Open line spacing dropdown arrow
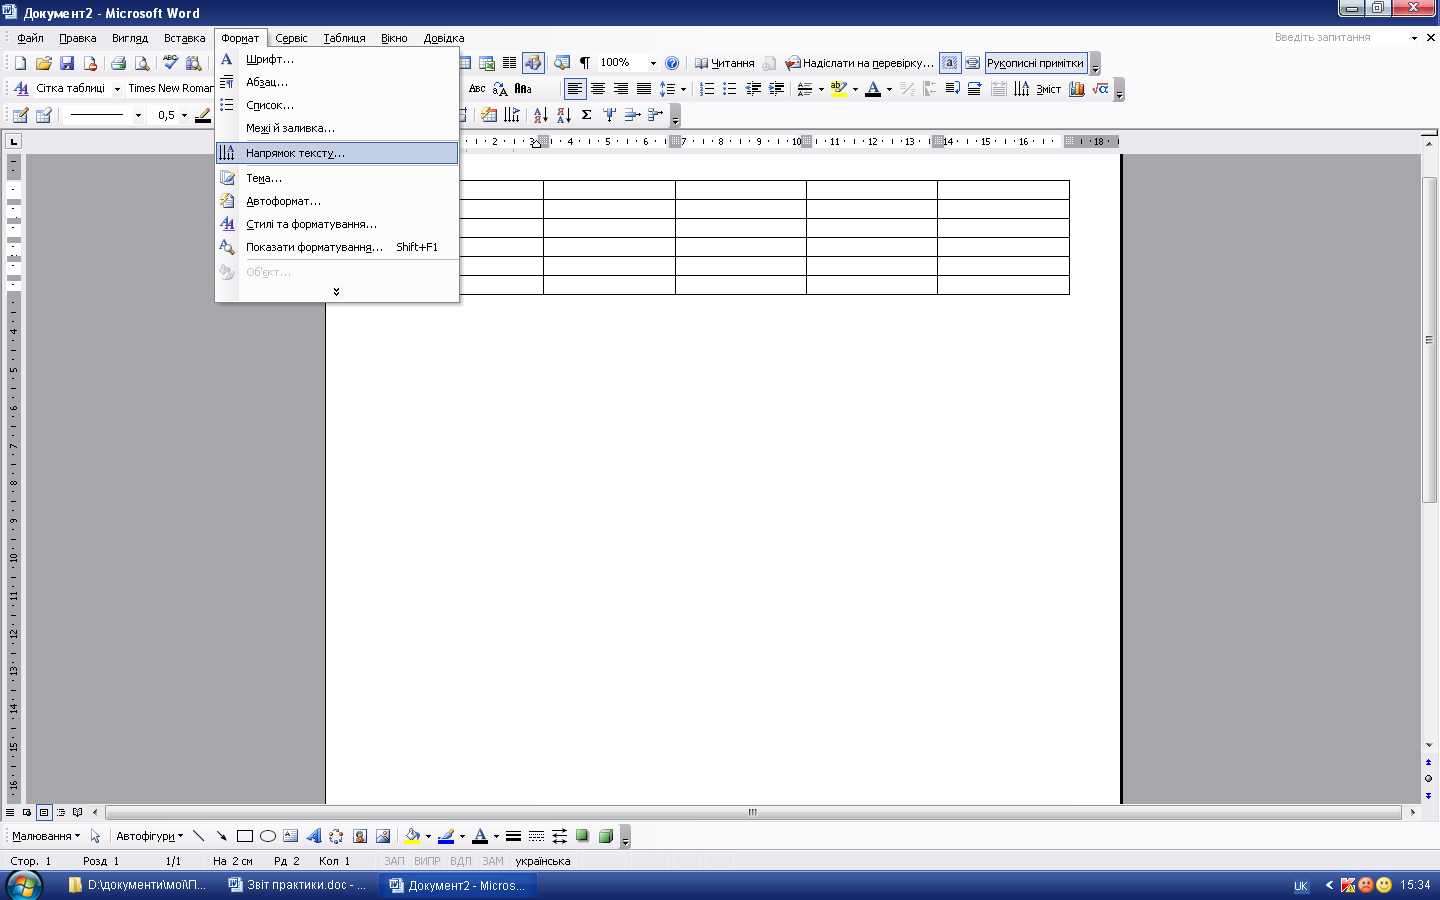This screenshot has width=1440, height=900. point(683,89)
